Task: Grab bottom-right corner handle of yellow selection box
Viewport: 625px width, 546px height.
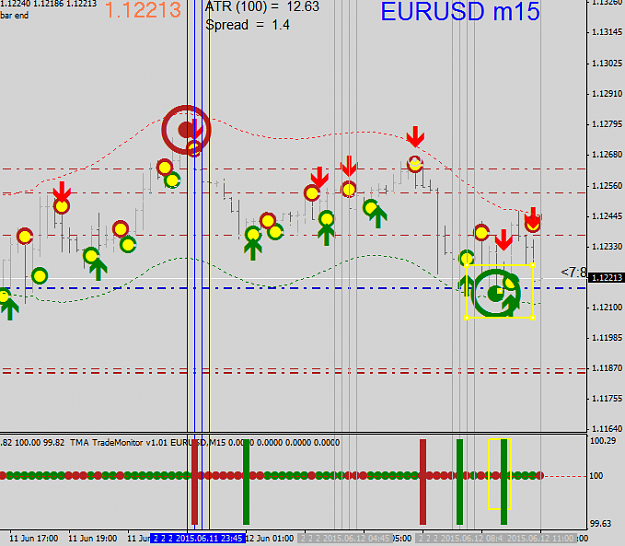Action: coord(533,318)
